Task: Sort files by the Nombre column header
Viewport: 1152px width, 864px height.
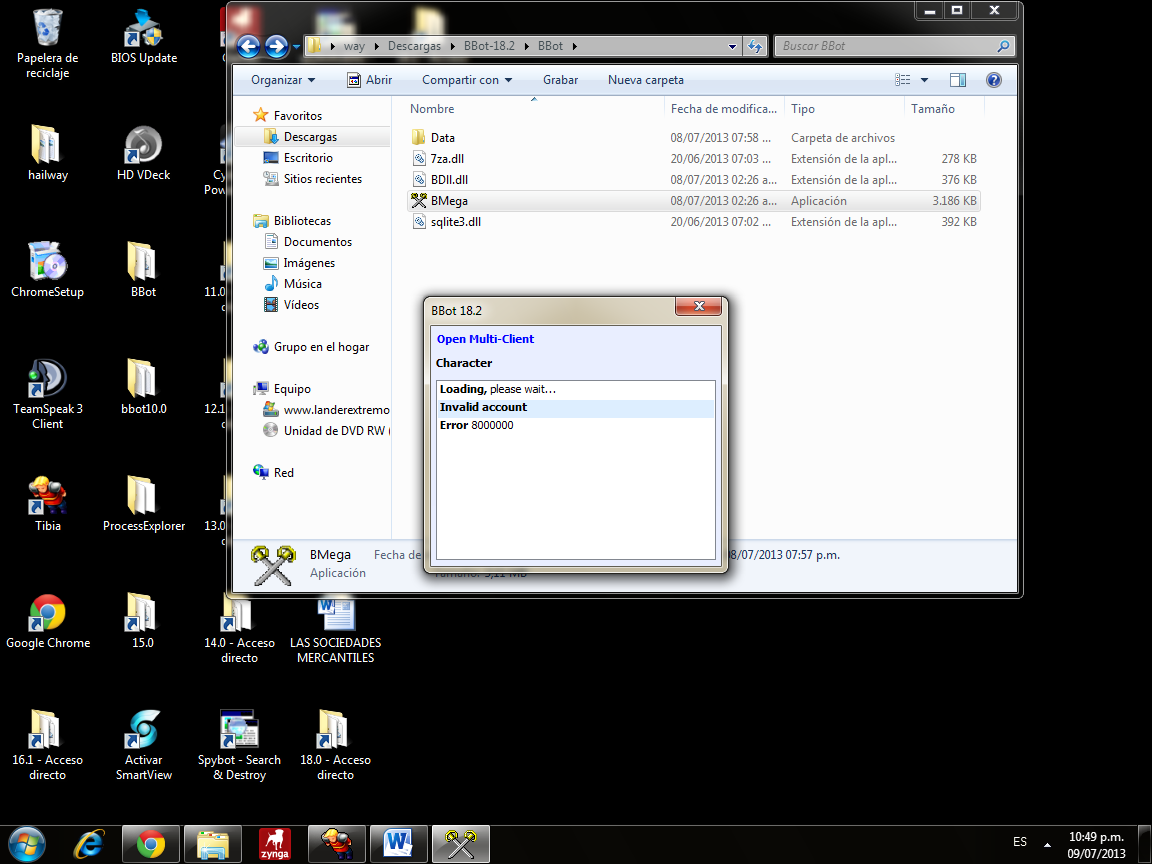Action: click(432, 109)
